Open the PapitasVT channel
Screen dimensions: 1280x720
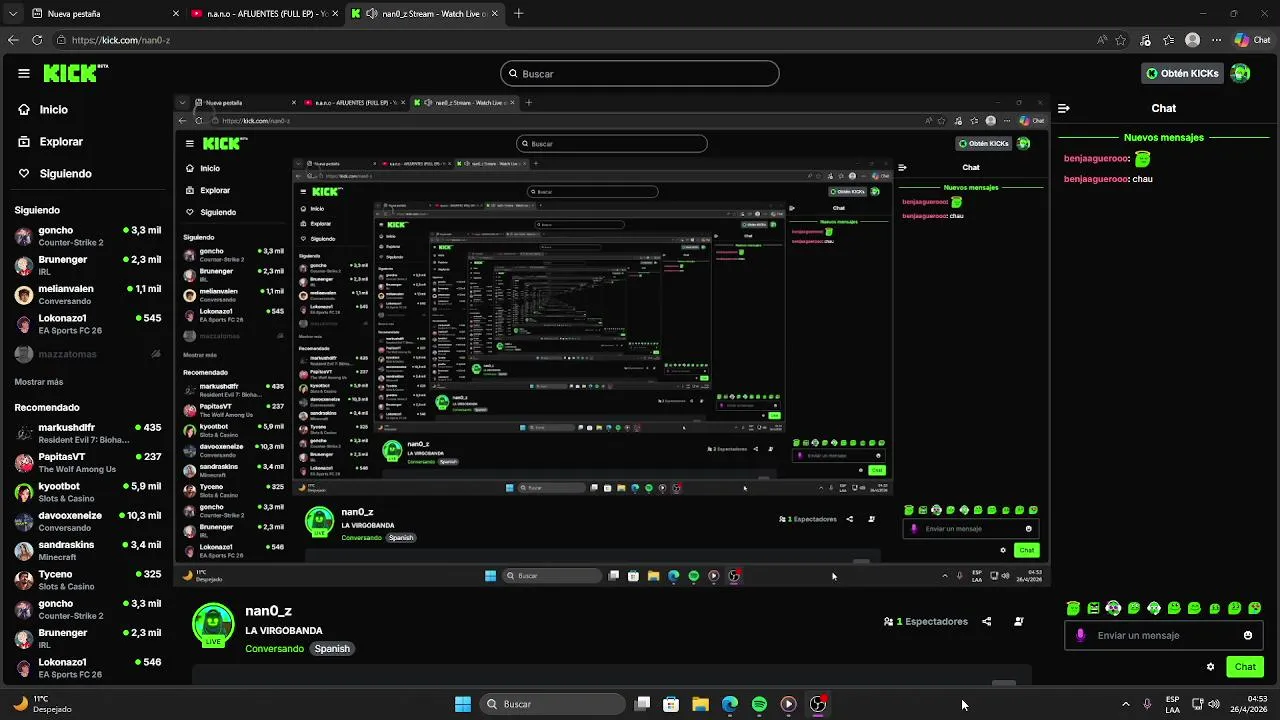(88, 462)
